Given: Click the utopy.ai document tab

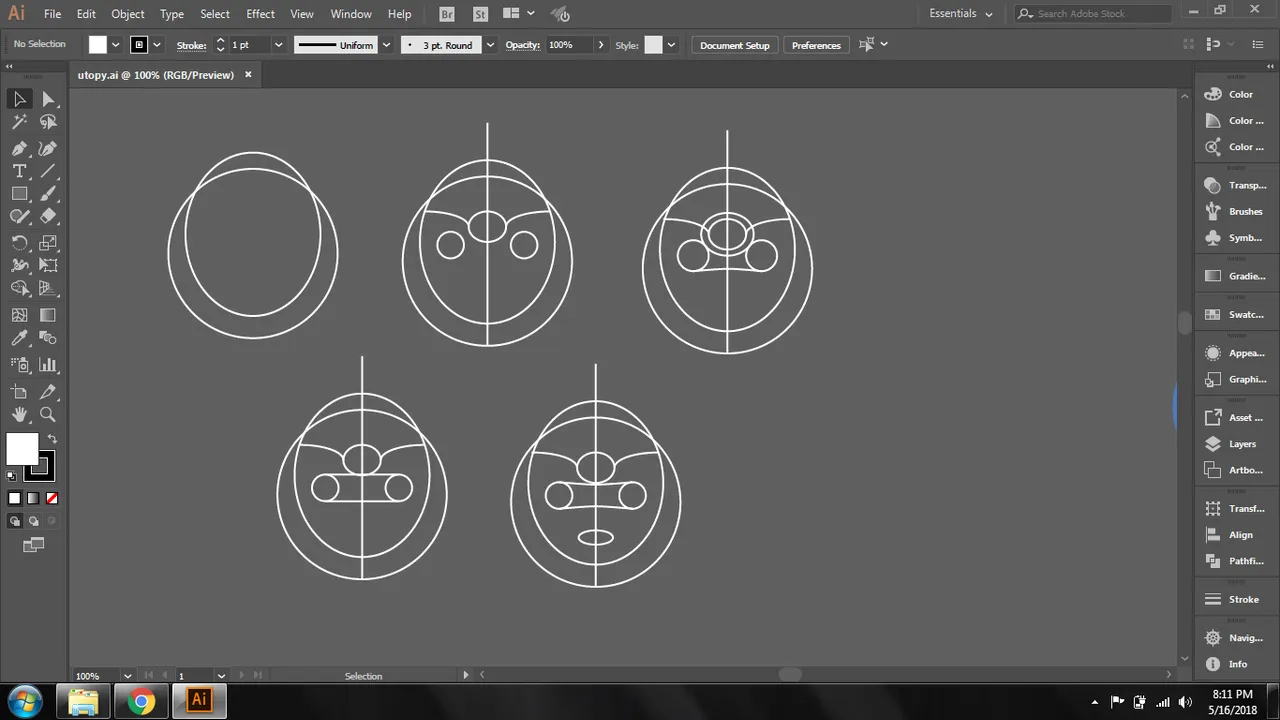Looking at the screenshot, I should 156,75.
